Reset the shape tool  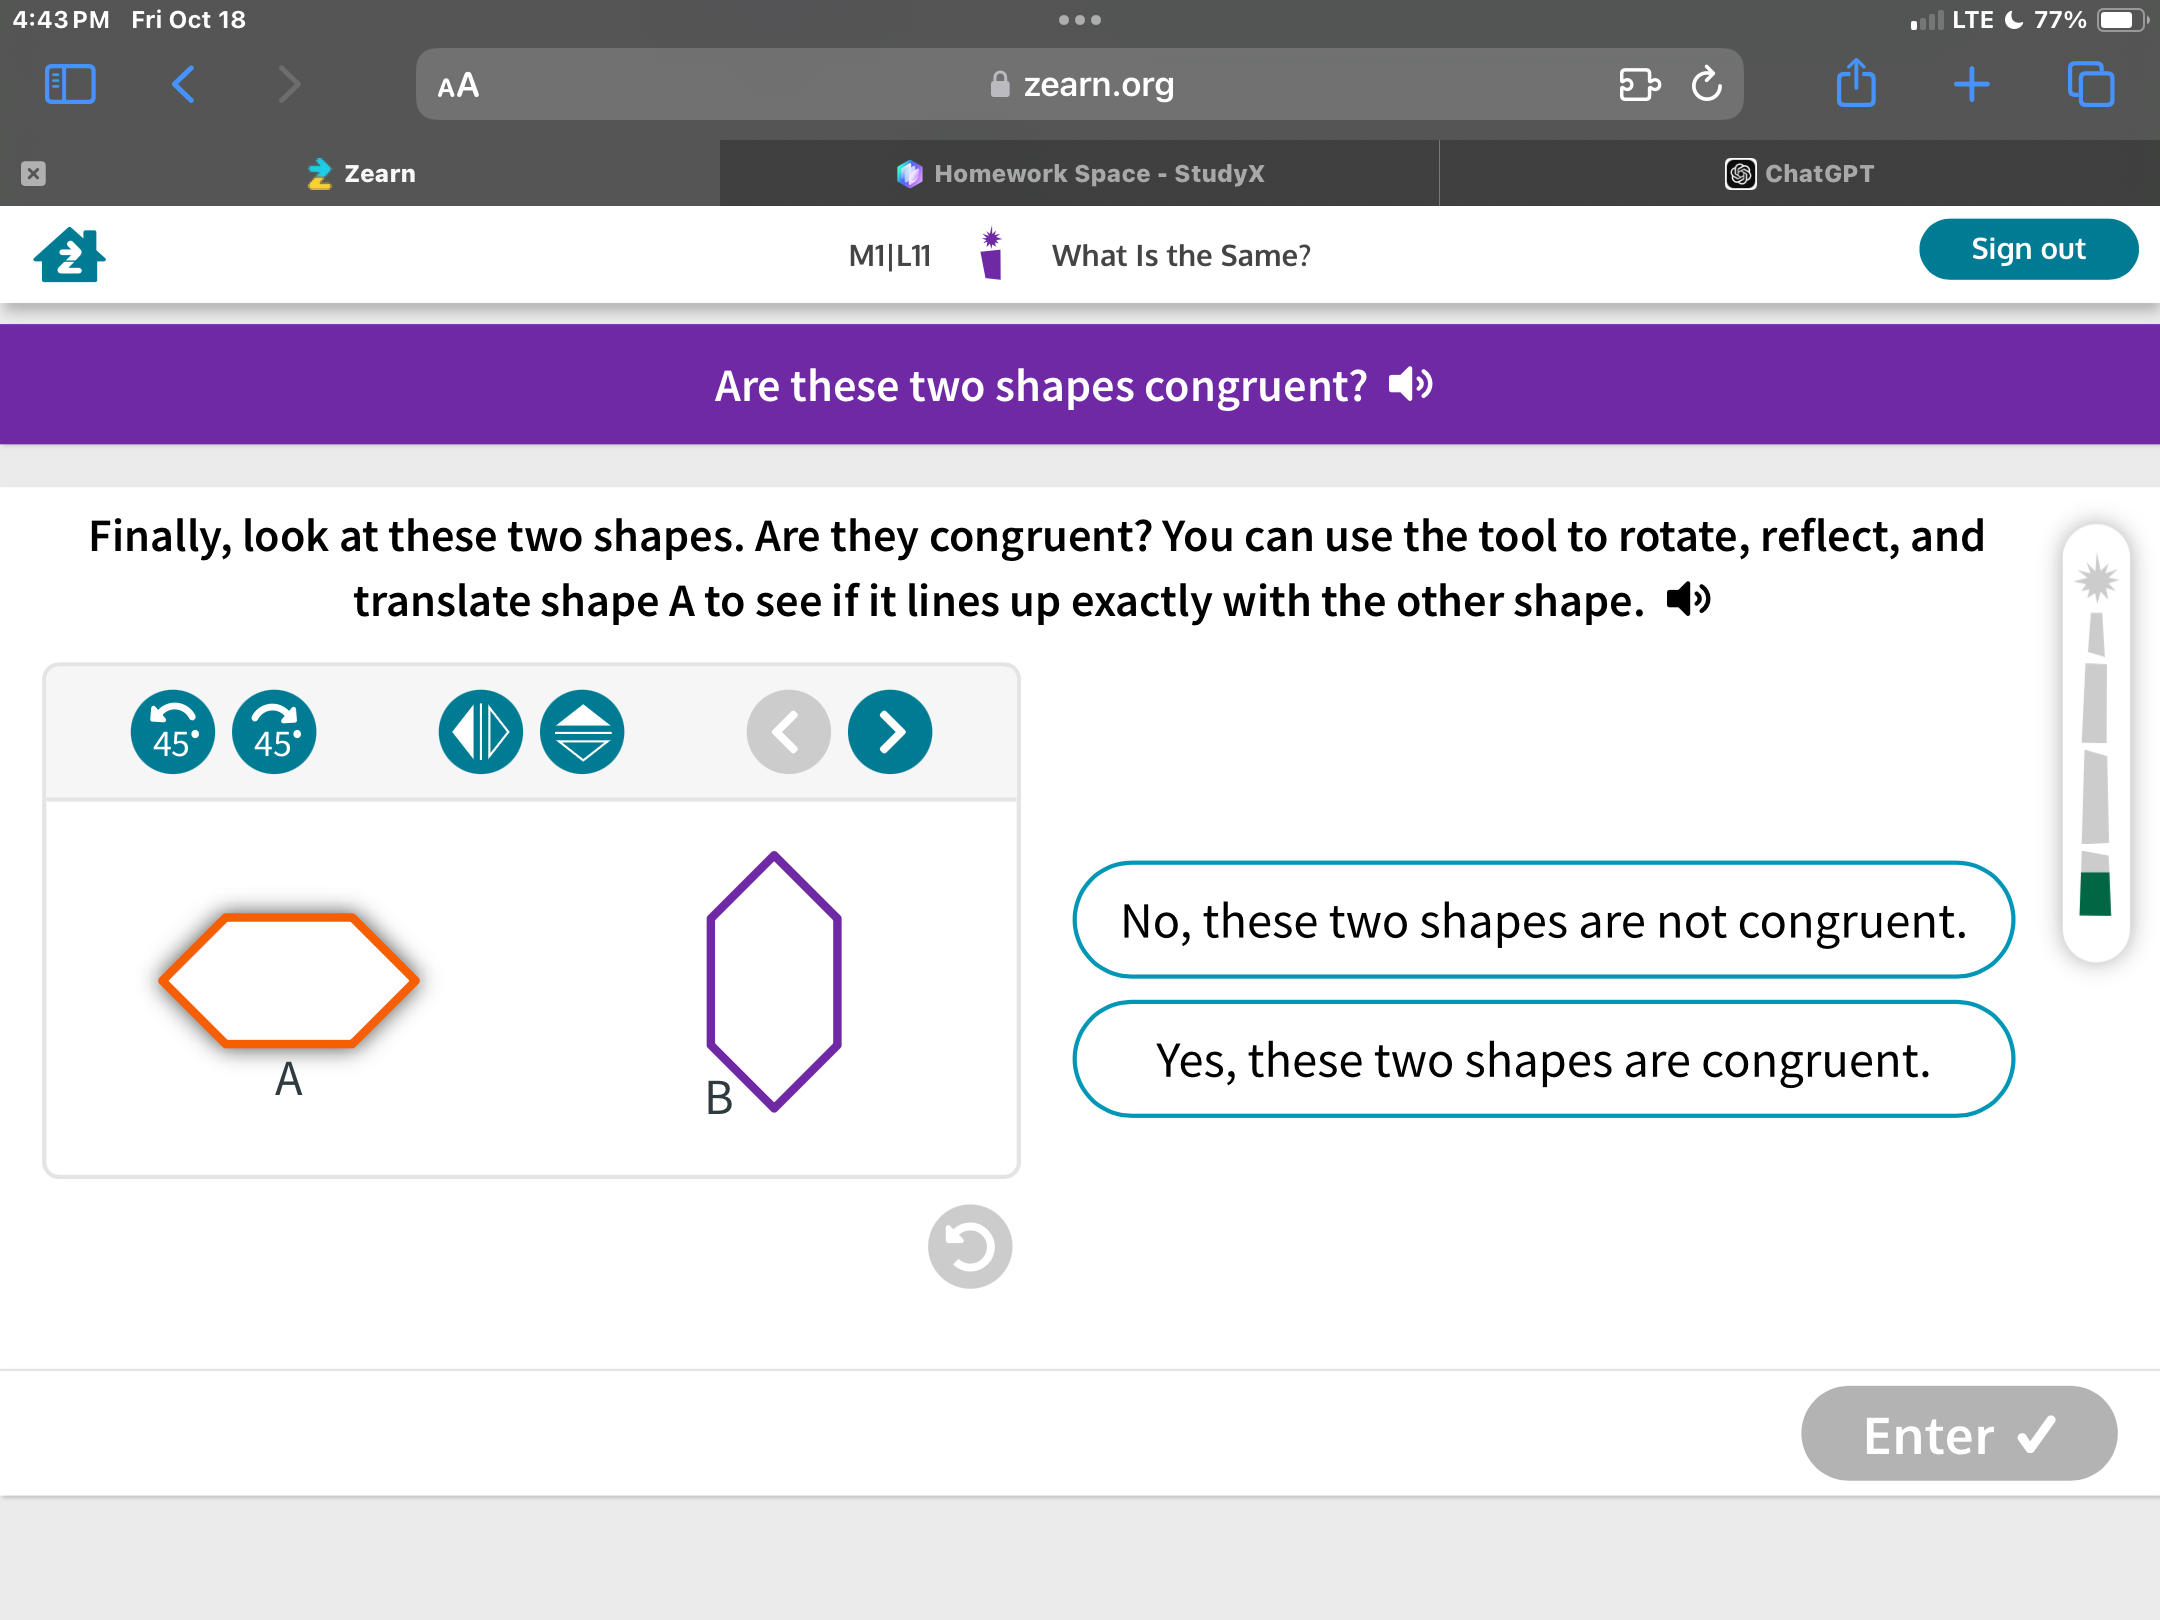[x=970, y=1246]
